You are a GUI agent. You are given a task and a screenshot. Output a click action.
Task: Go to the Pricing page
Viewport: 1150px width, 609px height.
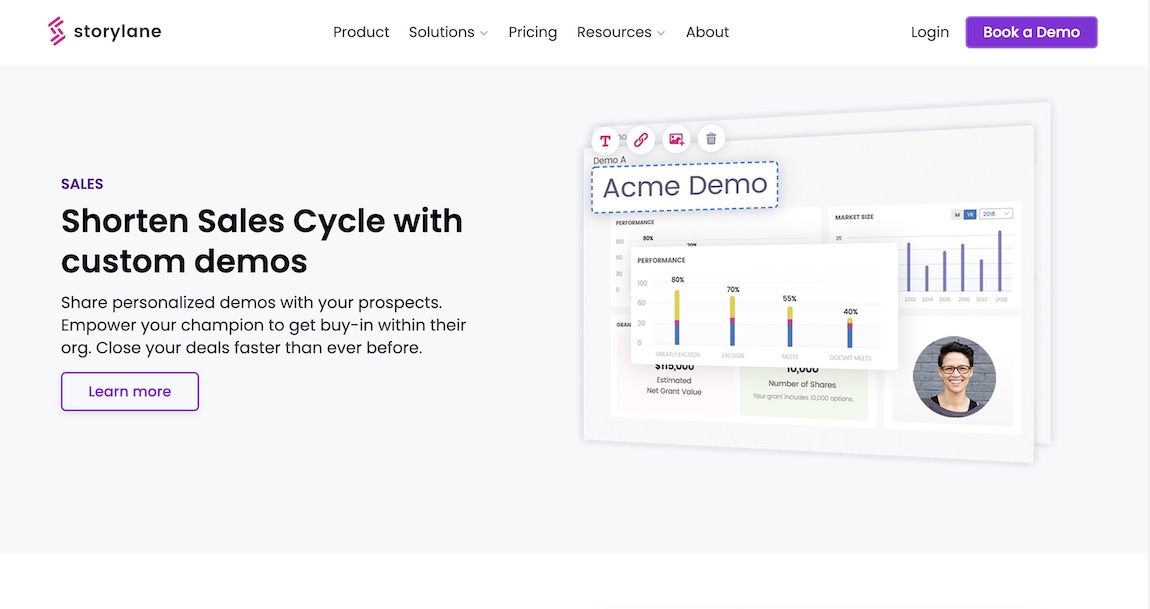tap(532, 32)
